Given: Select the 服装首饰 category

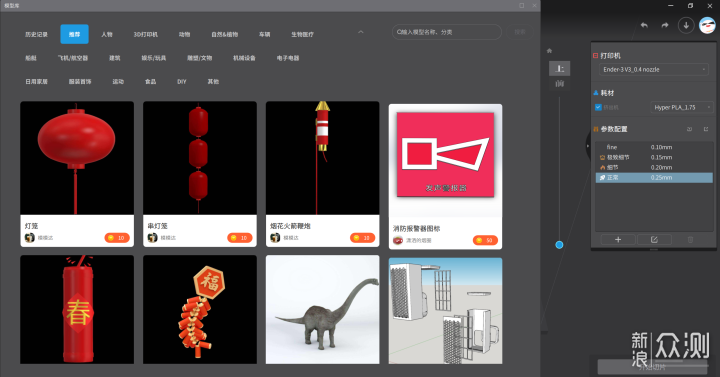Looking at the screenshot, I should tap(80, 81).
